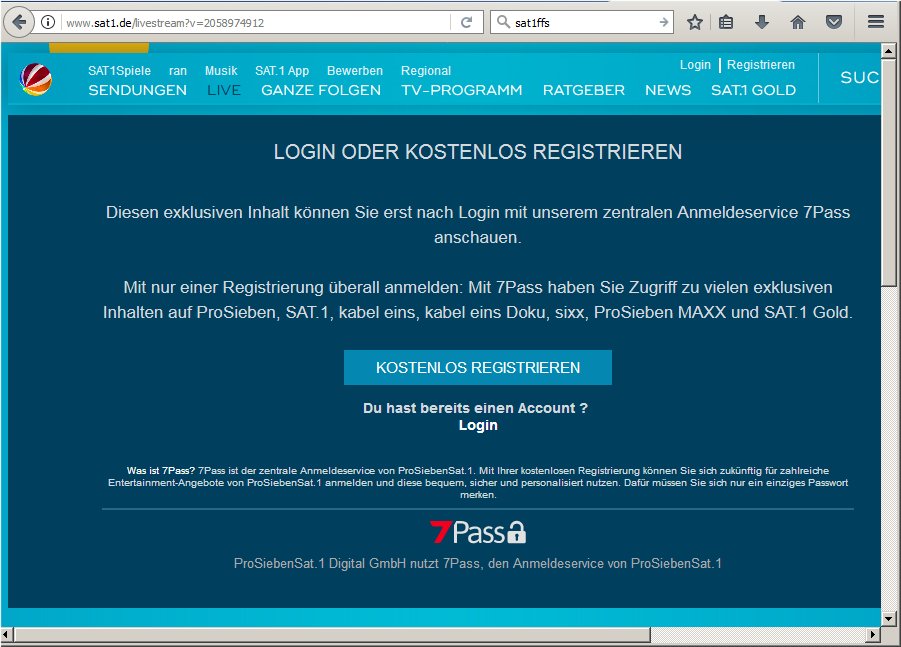Click vertical scrollbar down arrow
Screen dimensions: 901x647
point(889,619)
